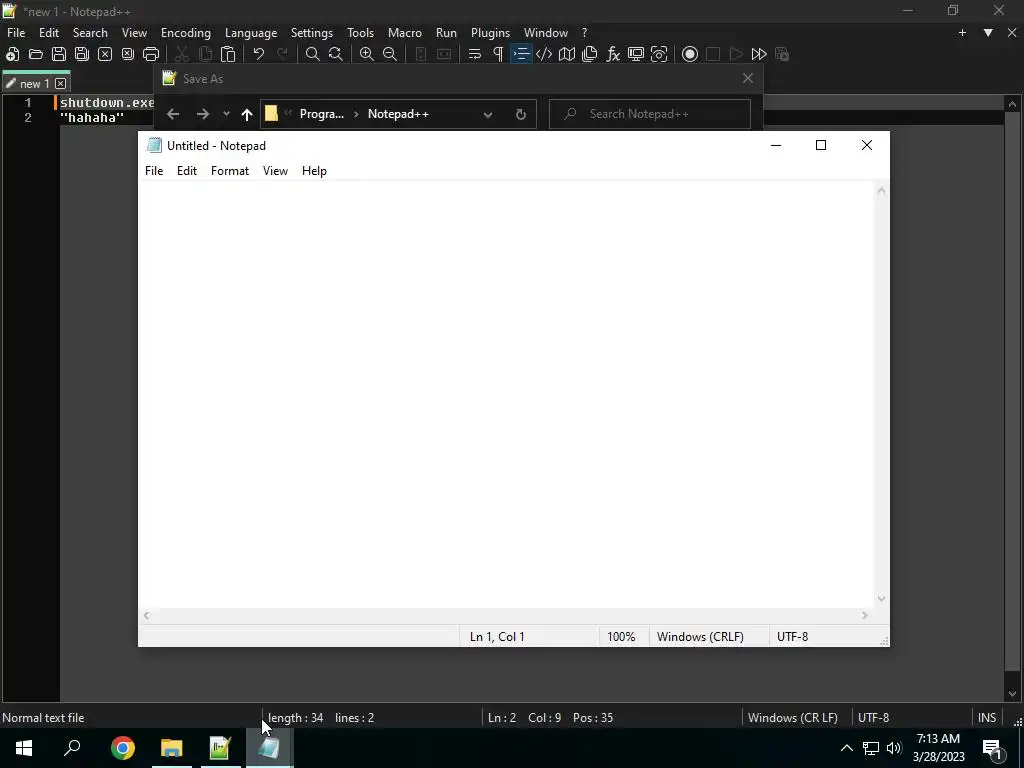Viewport: 1024px width, 768px height.
Task: Click Back arrow in Save As dialog
Action: [x=173, y=114]
